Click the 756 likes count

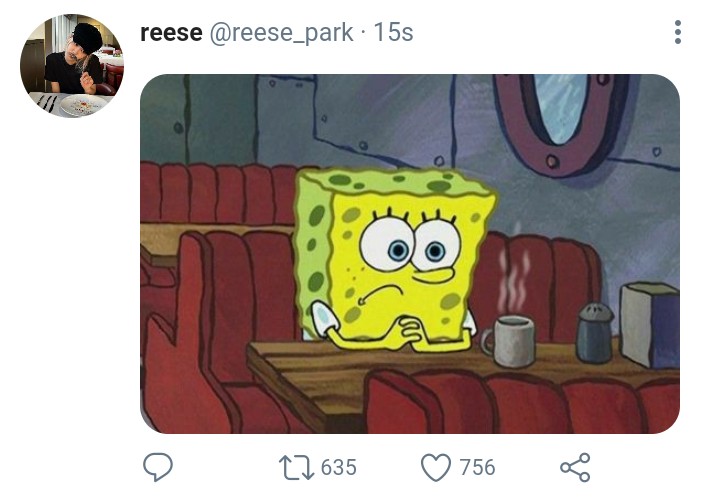click(x=478, y=467)
